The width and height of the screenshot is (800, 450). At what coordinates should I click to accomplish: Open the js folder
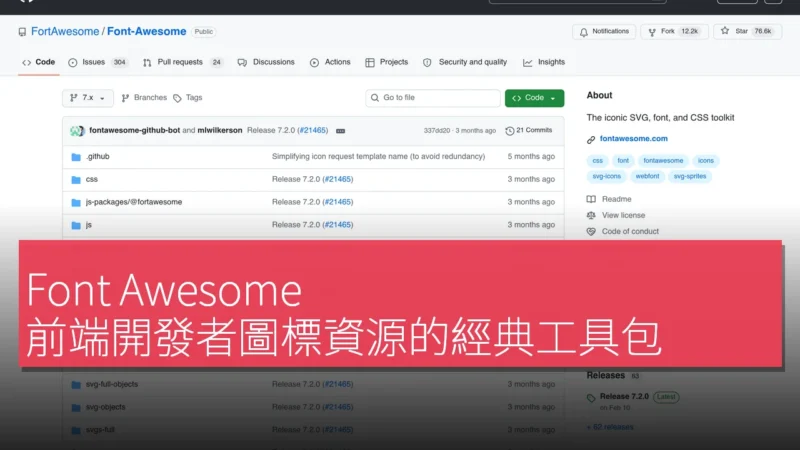coord(89,225)
